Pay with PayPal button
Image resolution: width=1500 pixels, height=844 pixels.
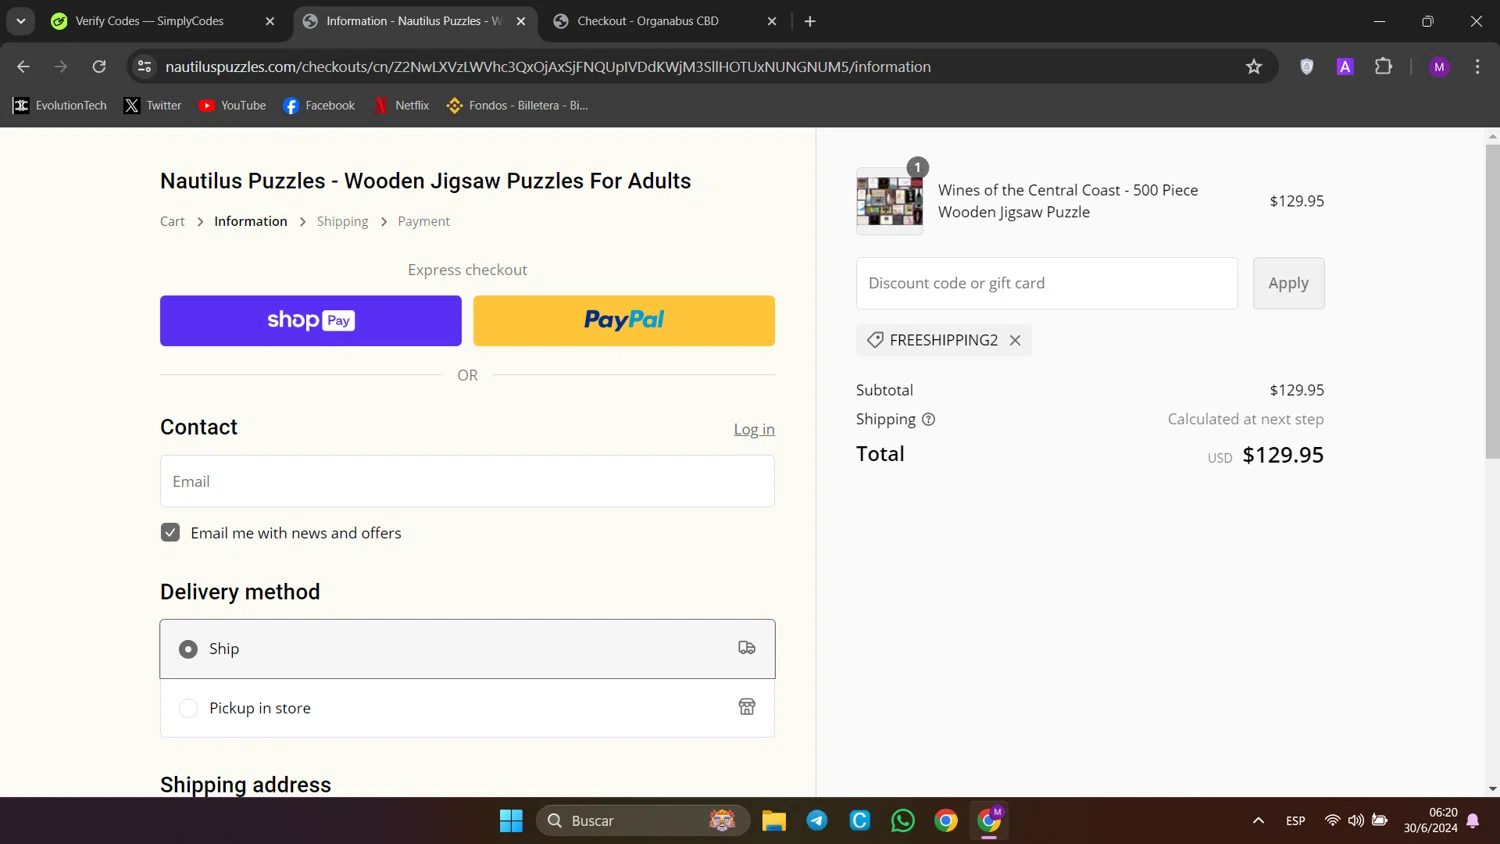[x=624, y=321]
